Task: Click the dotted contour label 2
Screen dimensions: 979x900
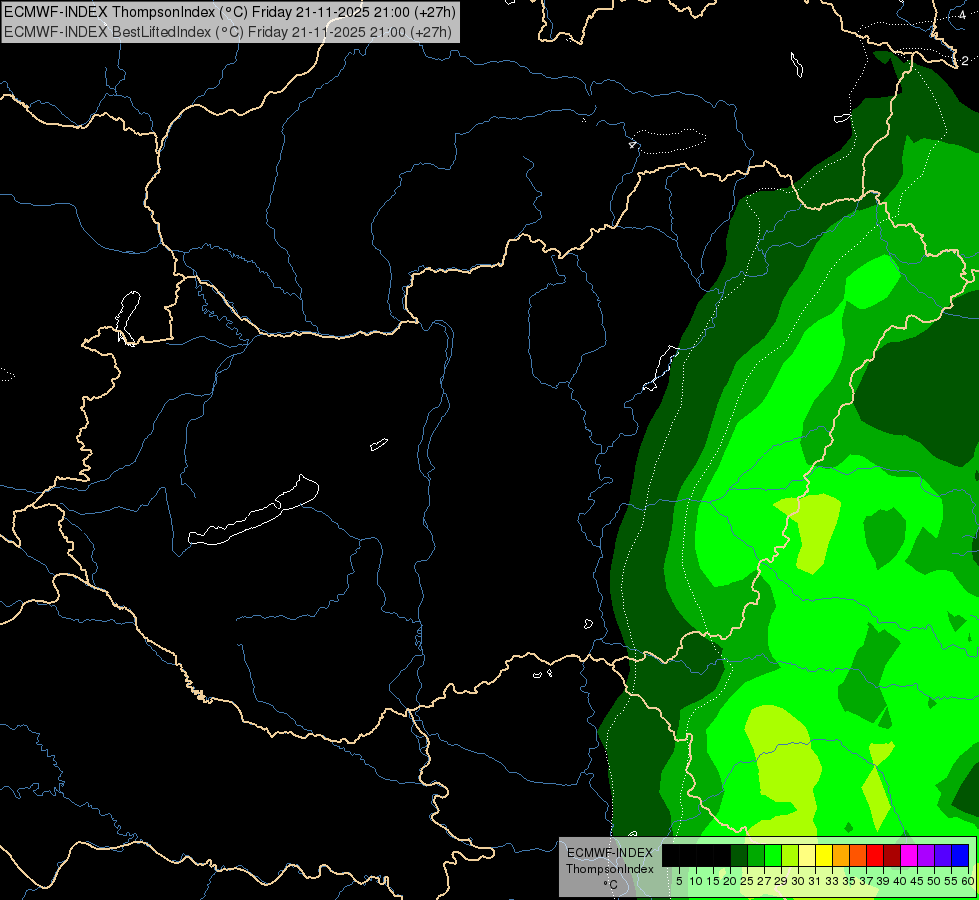Action: click(965, 61)
